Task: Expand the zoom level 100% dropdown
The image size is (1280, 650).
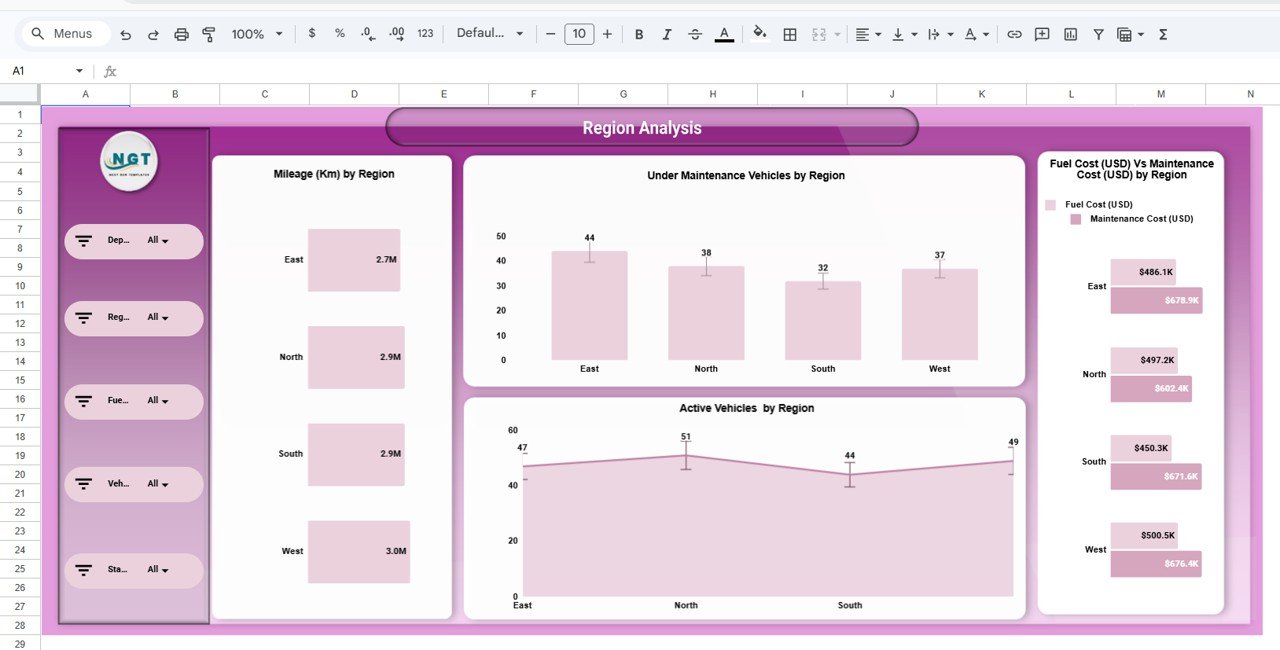Action: click(255, 33)
